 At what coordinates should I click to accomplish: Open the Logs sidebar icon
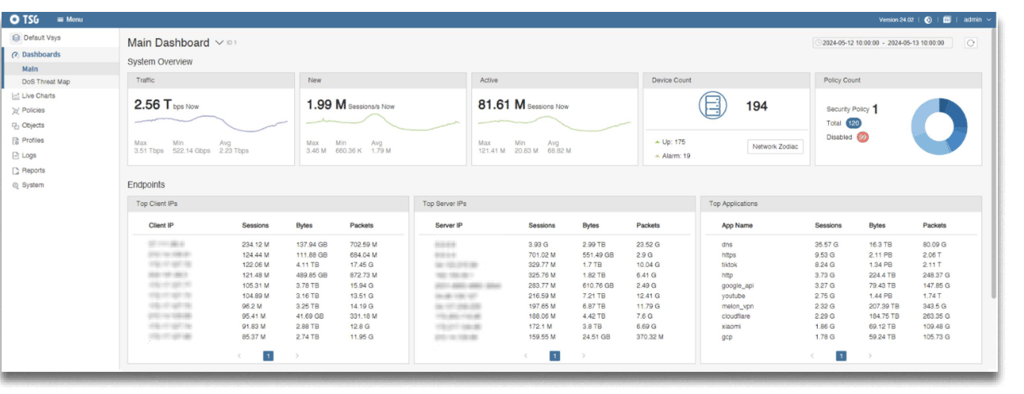(x=16, y=156)
